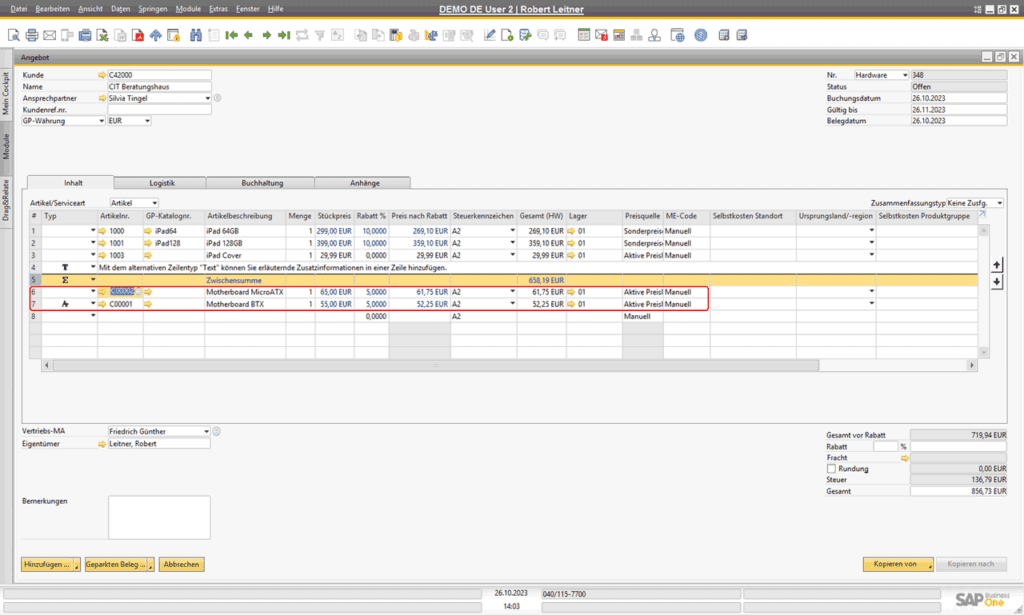Go to the previous data record

click(246, 33)
